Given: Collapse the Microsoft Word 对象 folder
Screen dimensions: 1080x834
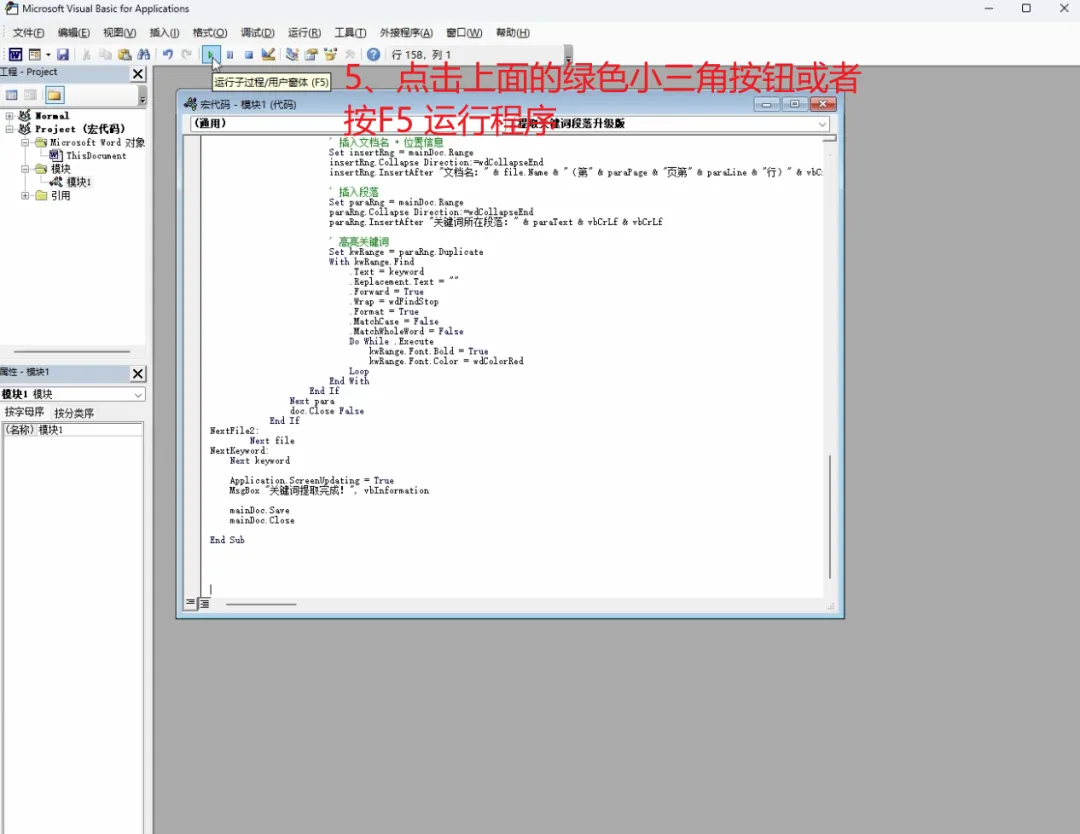Looking at the screenshot, I should (25, 143).
